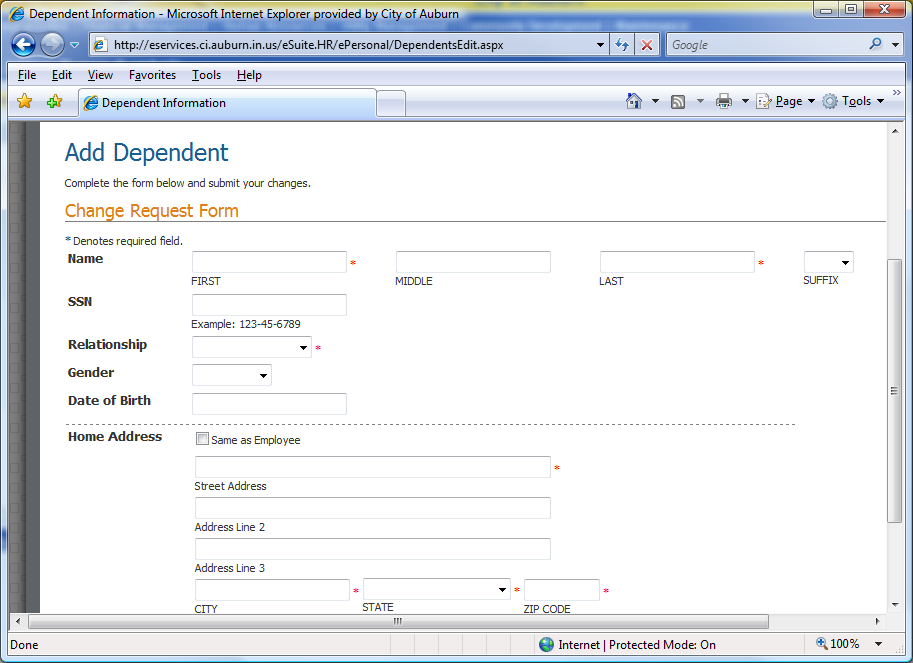Click the Add to Favorites icon
This screenshot has height=663, width=913.
tap(54, 101)
